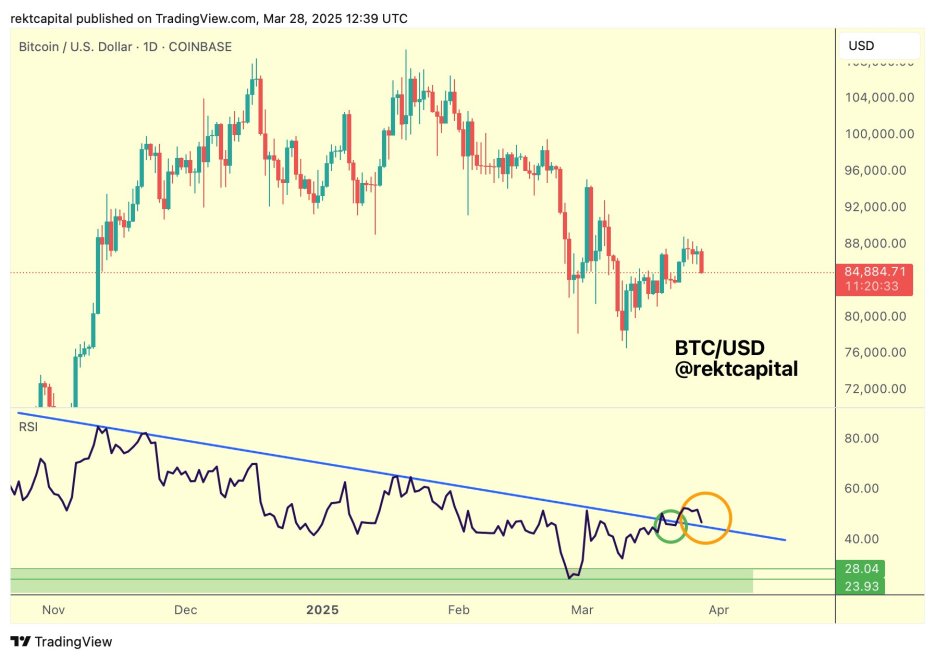Click the Apr marker on time axis
Image resolution: width=935 pixels, height=660 pixels.
(x=719, y=610)
